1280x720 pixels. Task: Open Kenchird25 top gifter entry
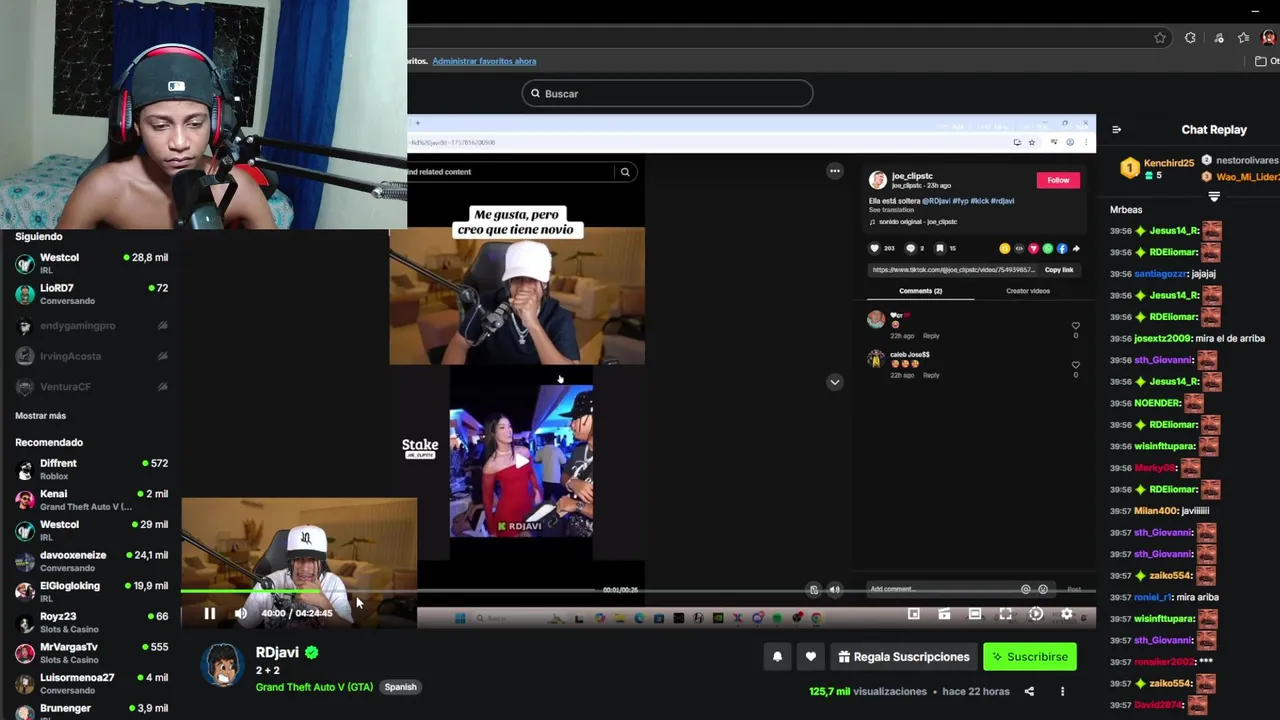coord(1157,168)
